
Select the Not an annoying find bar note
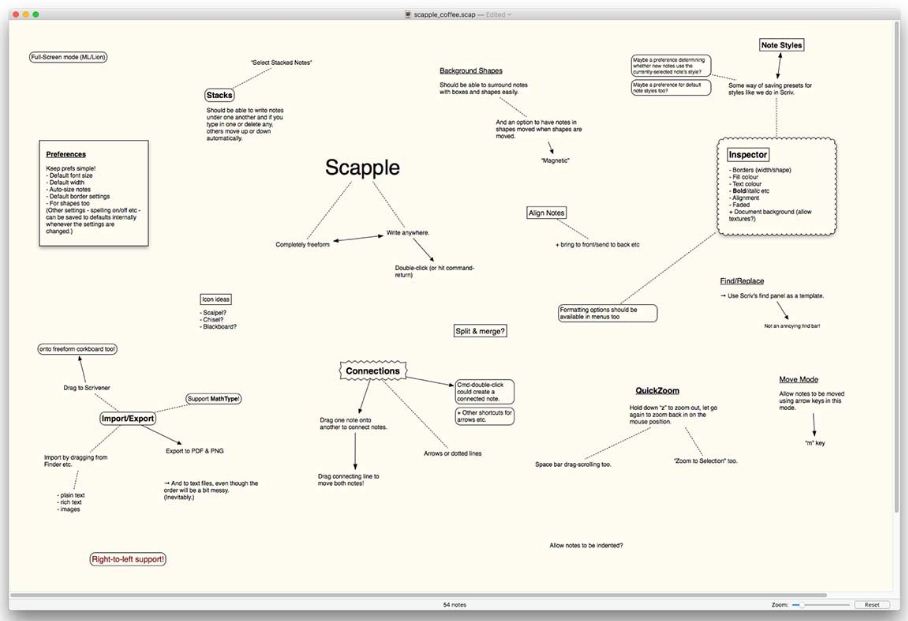(x=792, y=326)
